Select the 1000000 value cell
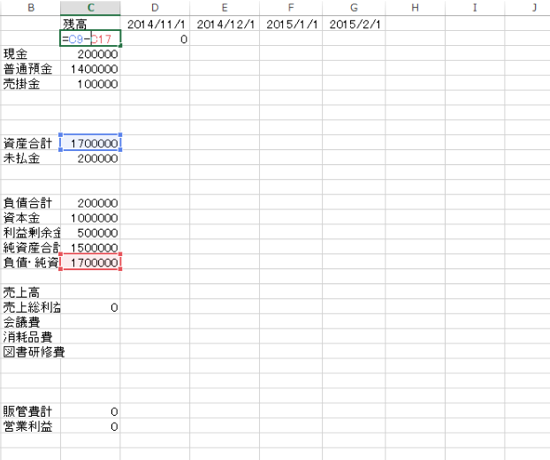 (90, 218)
